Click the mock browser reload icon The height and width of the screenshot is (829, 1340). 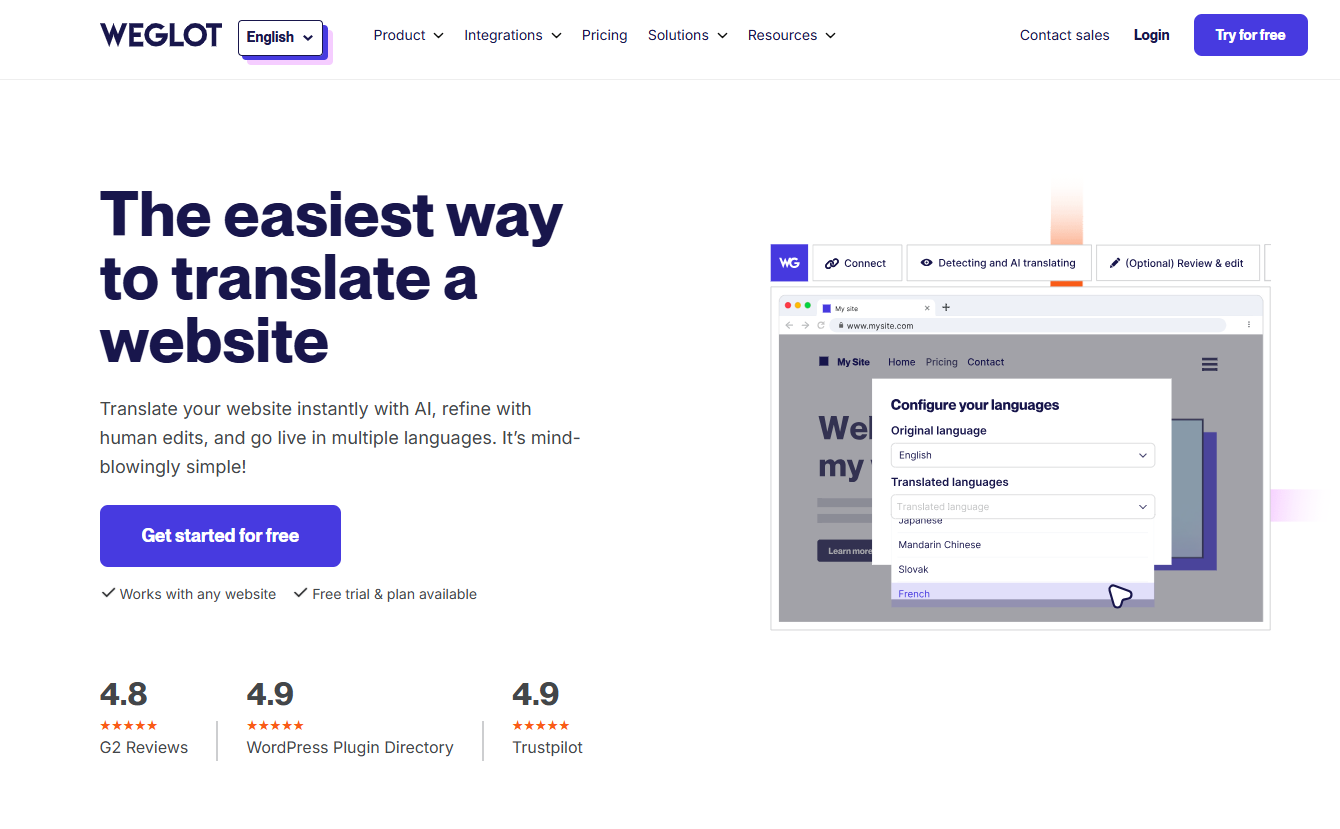pos(821,325)
